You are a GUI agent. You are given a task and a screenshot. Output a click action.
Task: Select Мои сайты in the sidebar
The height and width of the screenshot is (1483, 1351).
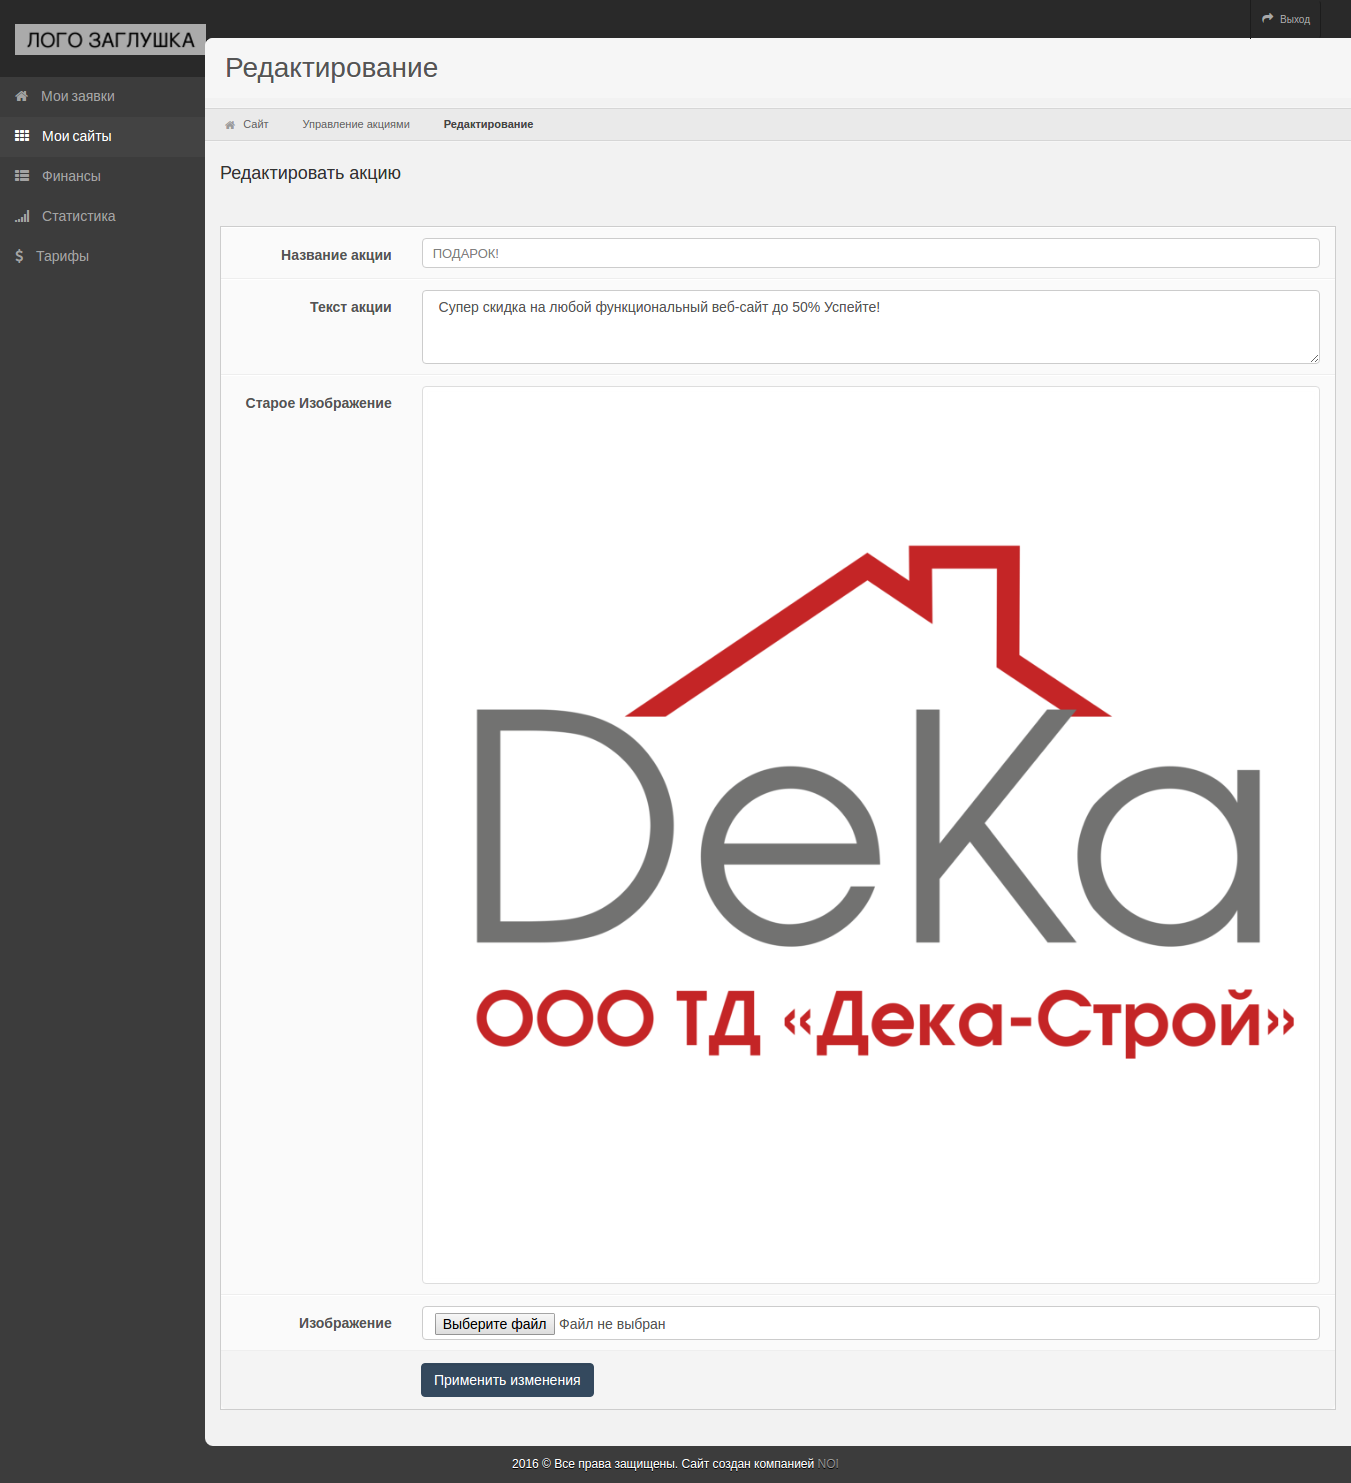pyautogui.click(x=102, y=136)
